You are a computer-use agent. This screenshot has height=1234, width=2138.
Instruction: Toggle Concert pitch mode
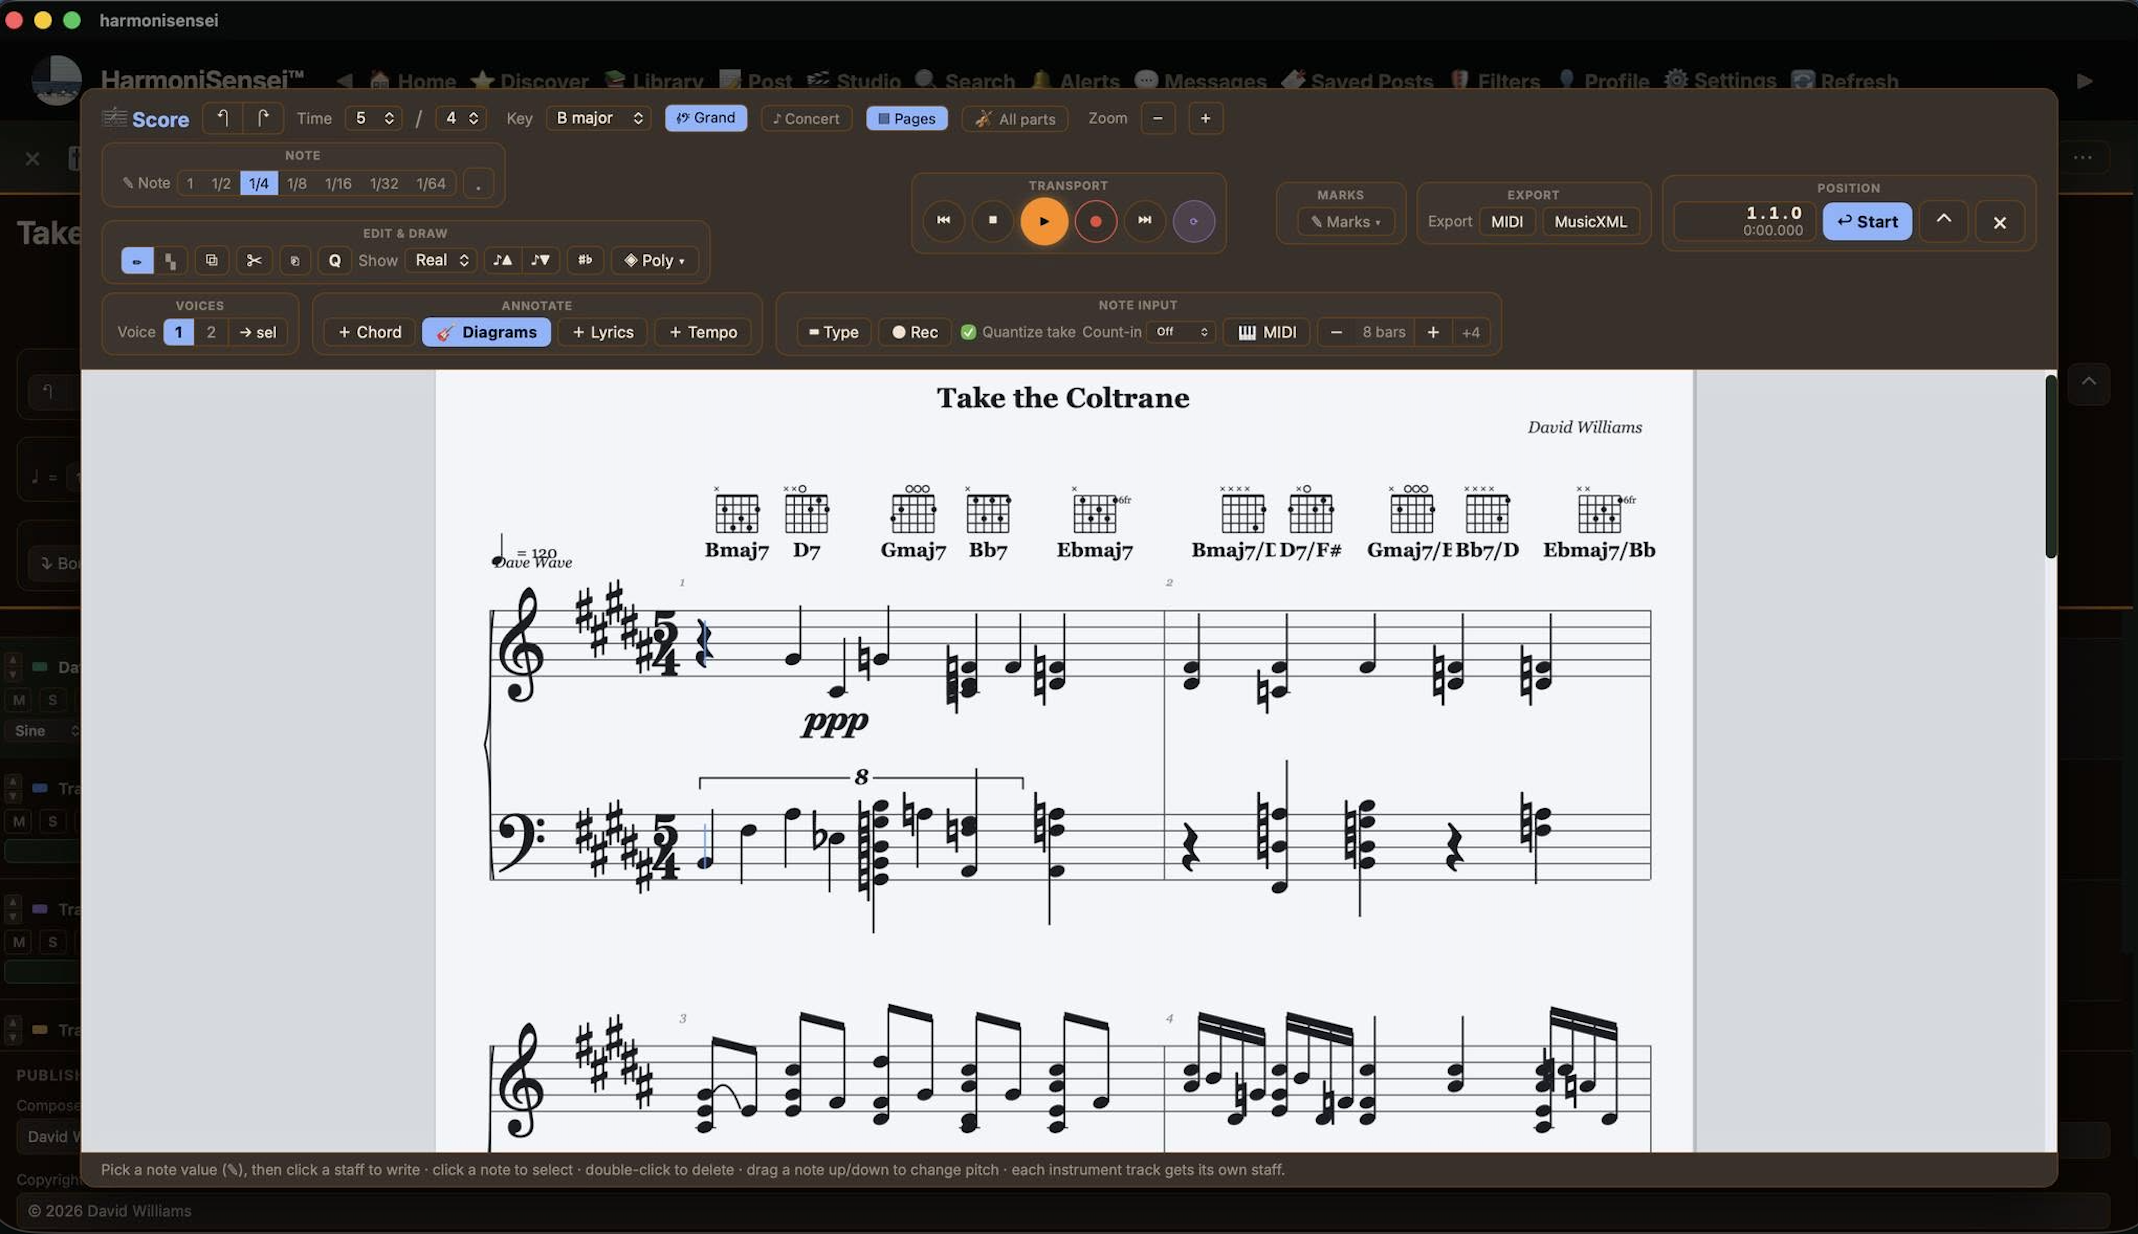pyautogui.click(x=806, y=118)
